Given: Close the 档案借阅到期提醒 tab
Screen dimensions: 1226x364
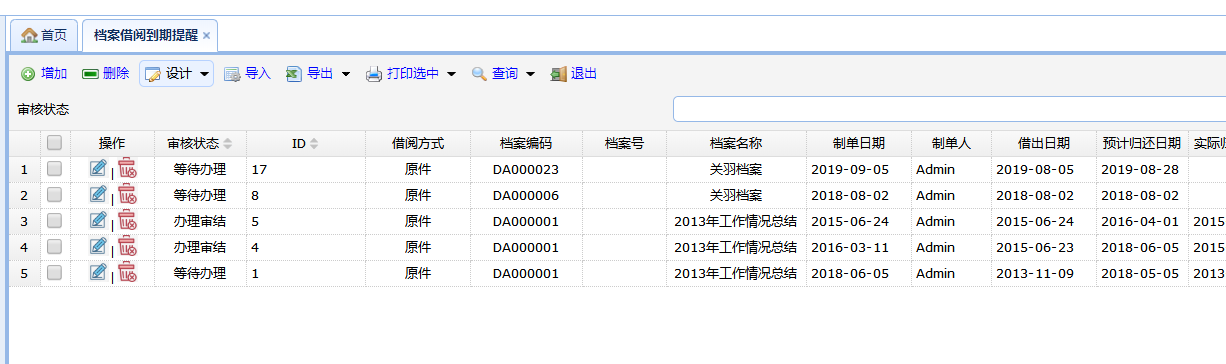Looking at the screenshot, I should [206, 35].
